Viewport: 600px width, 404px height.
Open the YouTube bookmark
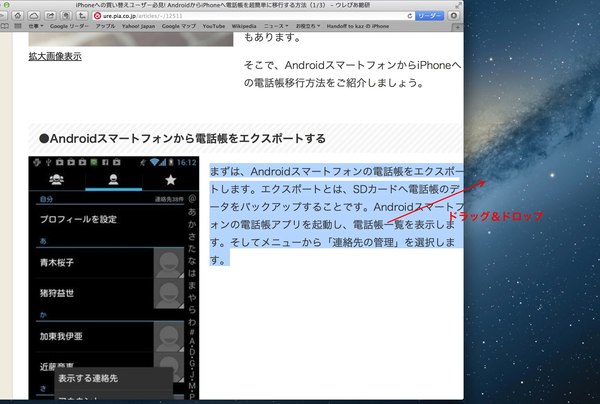coord(213,27)
